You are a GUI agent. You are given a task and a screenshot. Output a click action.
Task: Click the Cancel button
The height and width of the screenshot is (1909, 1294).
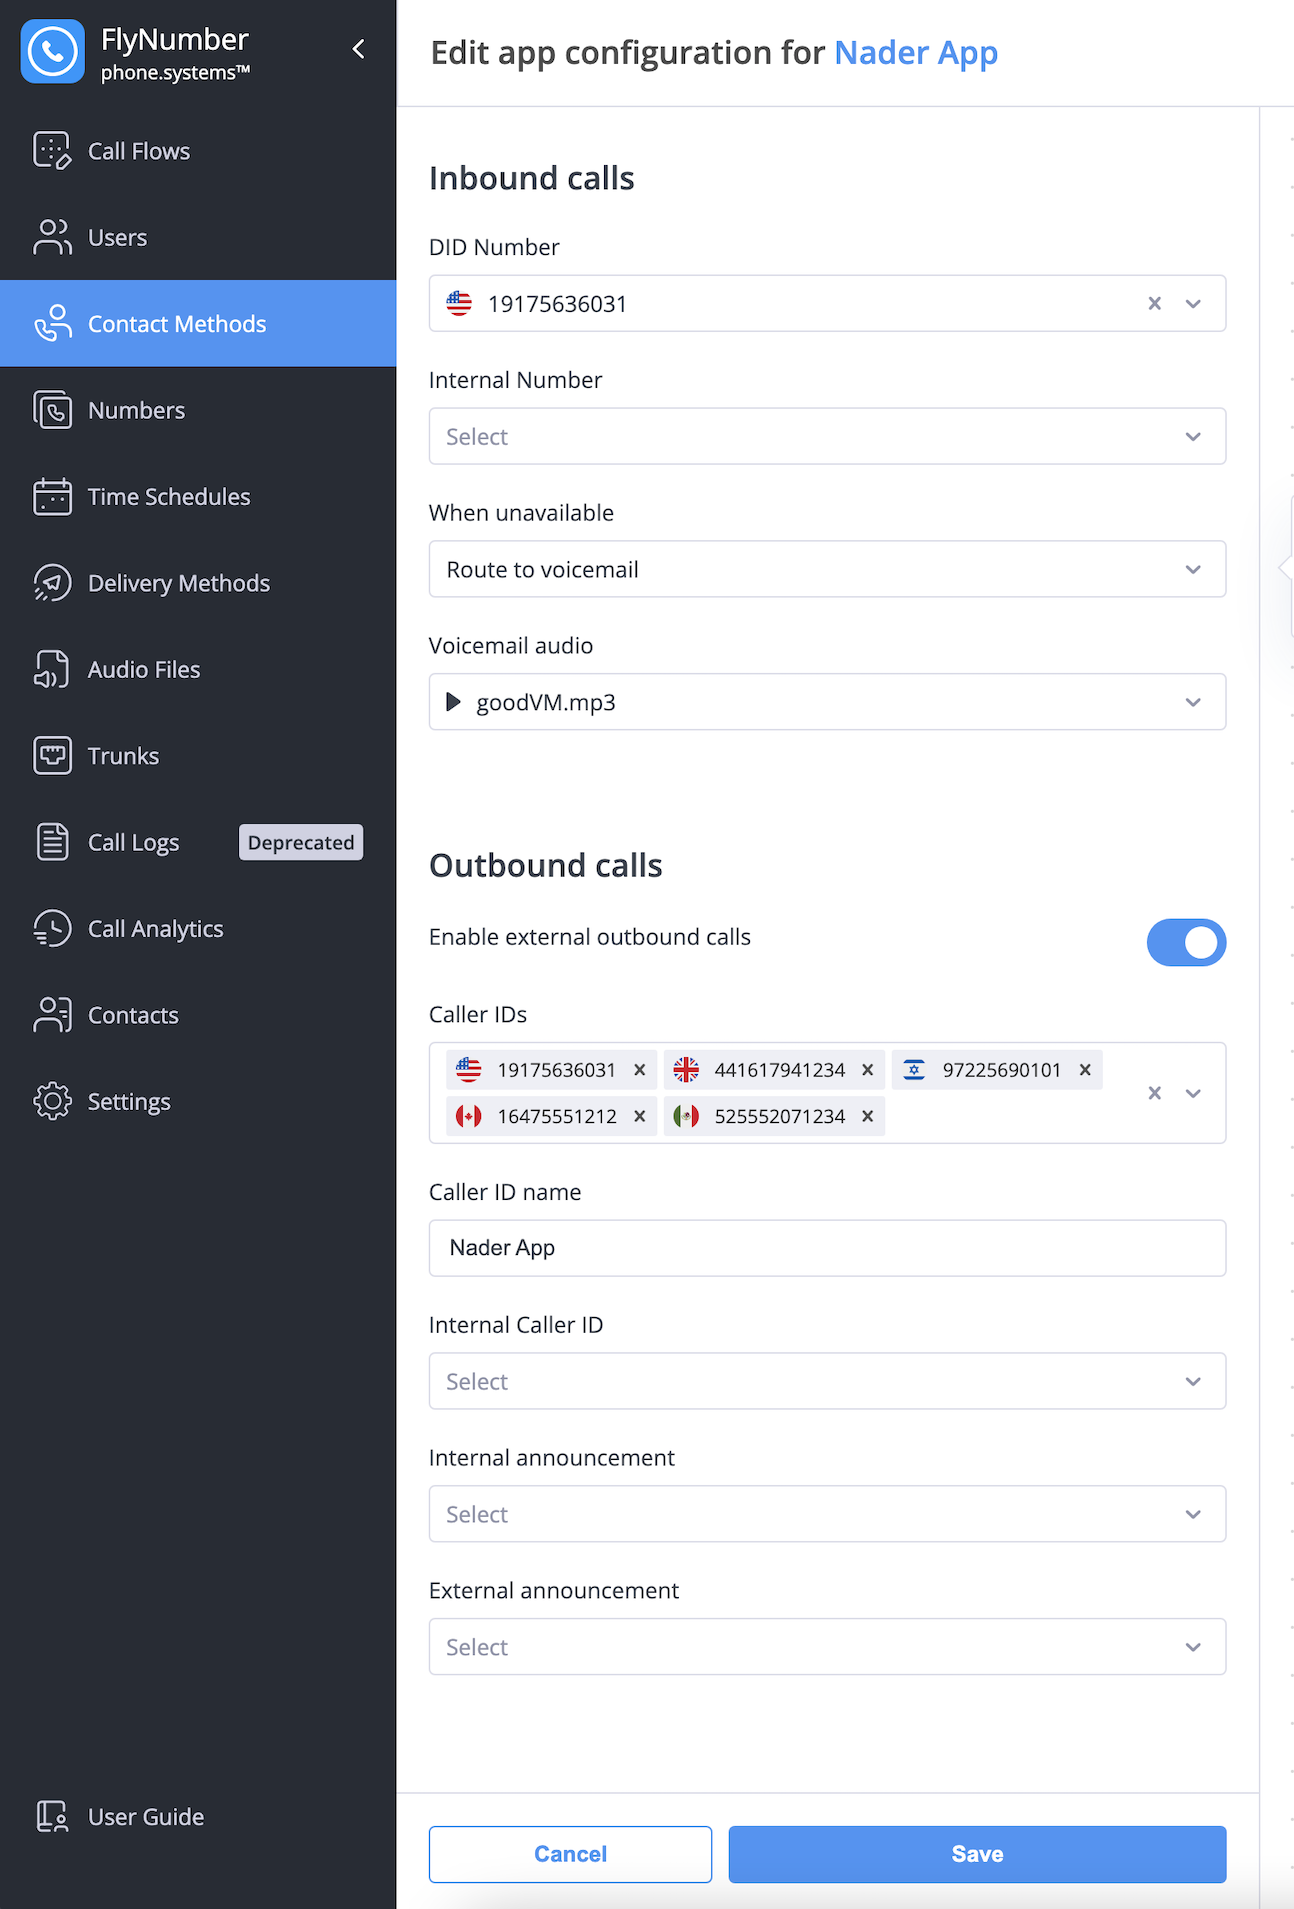pos(570,1854)
